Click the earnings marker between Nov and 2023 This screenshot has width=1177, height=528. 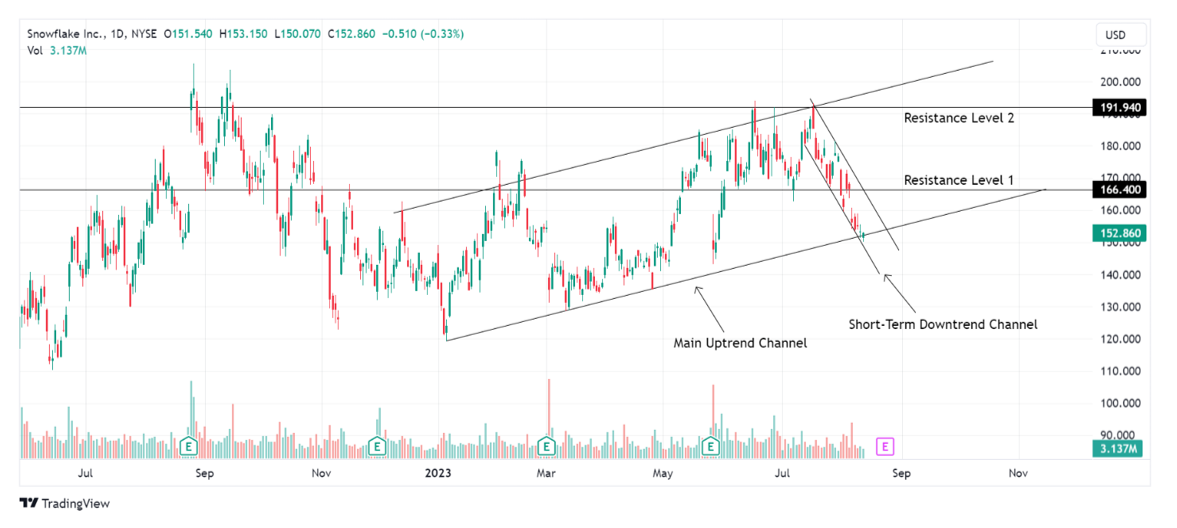[x=377, y=444]
